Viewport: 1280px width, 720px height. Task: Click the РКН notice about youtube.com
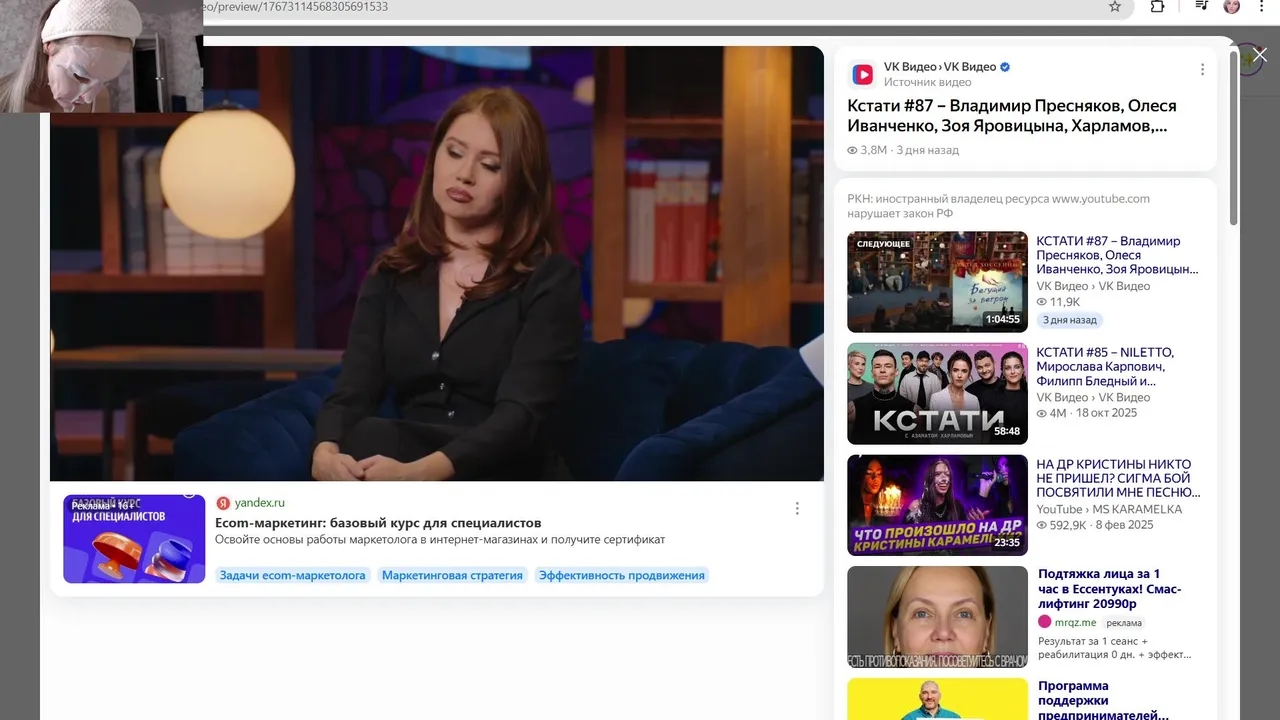[x=998, y=206]
